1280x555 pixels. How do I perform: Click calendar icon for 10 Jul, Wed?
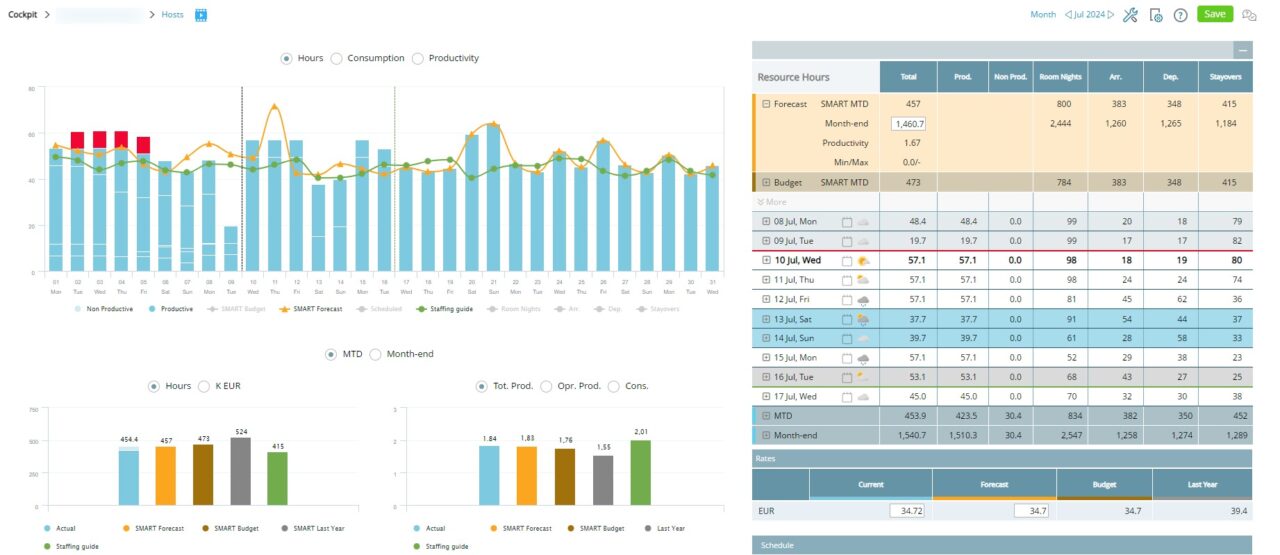point(847,260)
